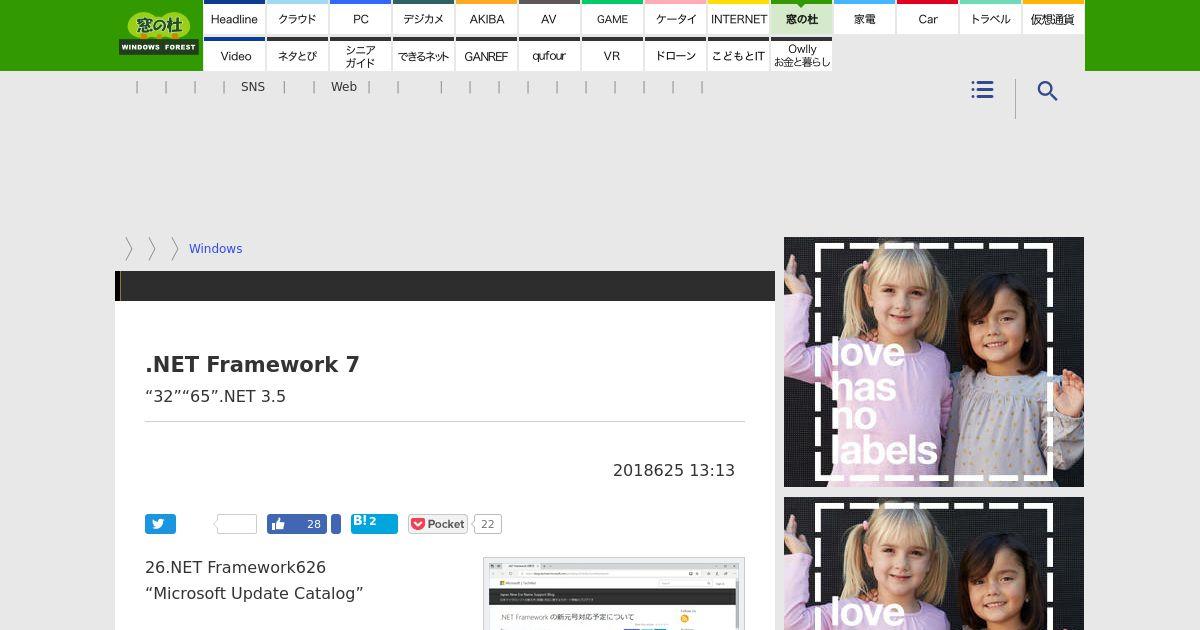The height and width of the screenshot is (630, 1200).
Task: Open the search magnifier icon
Action: 1047,91
